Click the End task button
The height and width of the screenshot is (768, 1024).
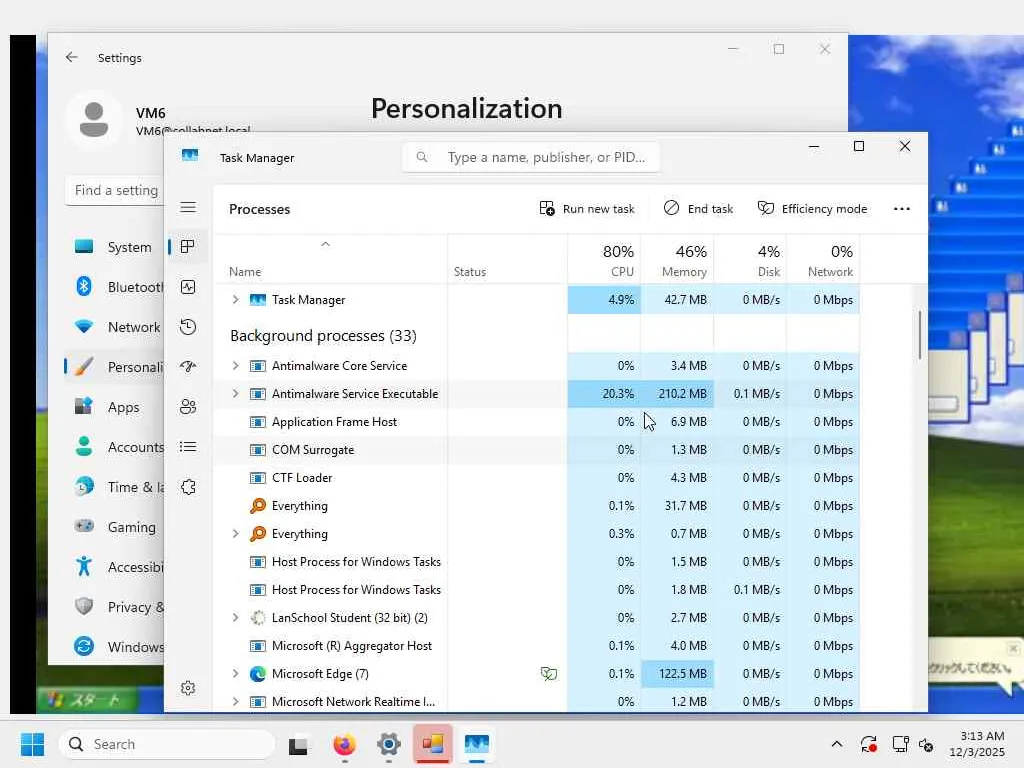tap(698, 209)
